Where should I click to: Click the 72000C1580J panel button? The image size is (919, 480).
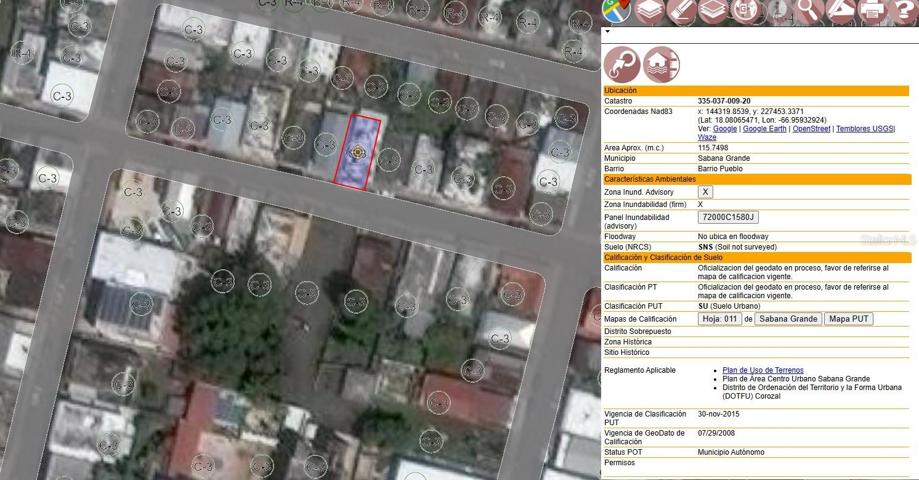click(x=729, y=217)
